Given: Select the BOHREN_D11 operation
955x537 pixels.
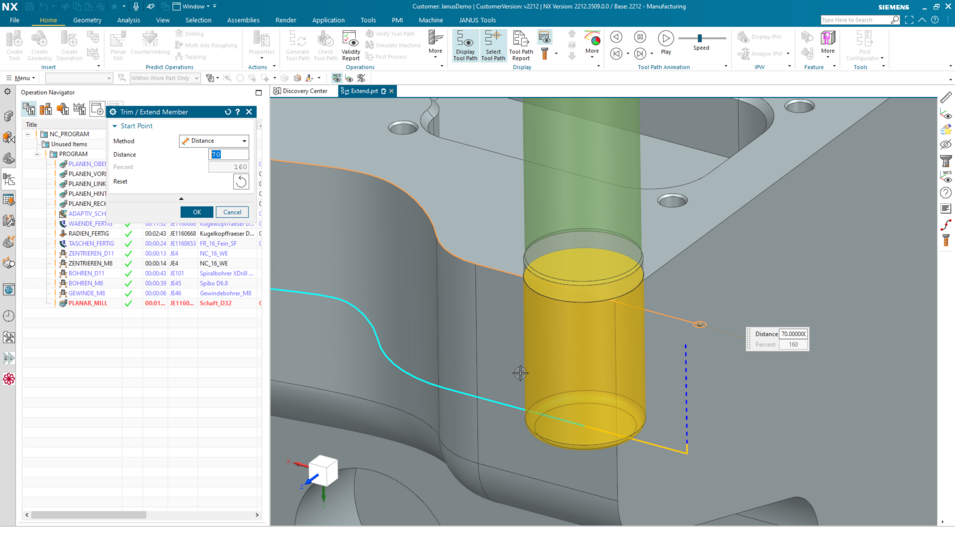Looking at the screenshot, I should (86, 273).
